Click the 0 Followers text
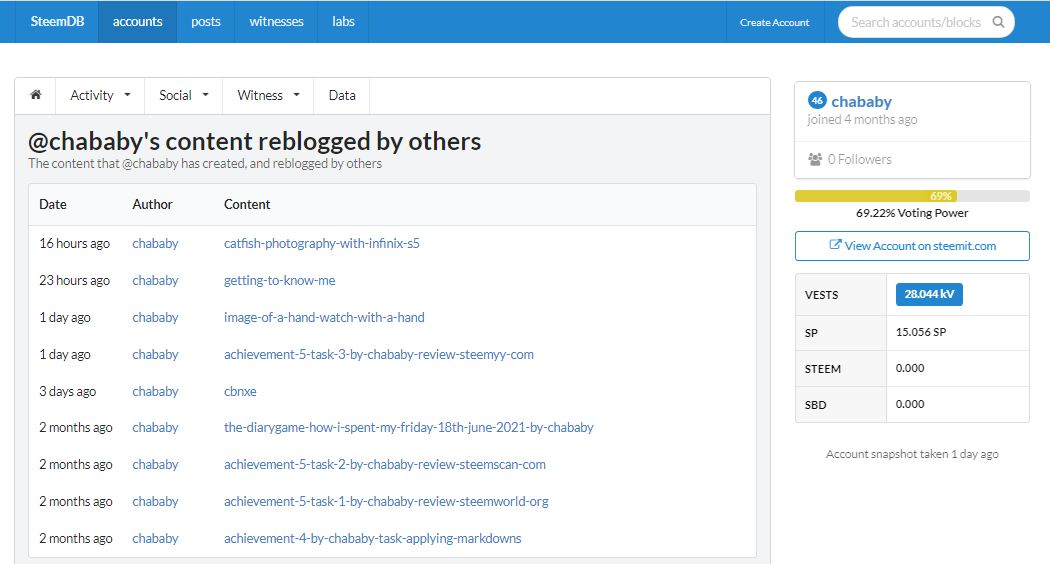 tap(859, 159)
